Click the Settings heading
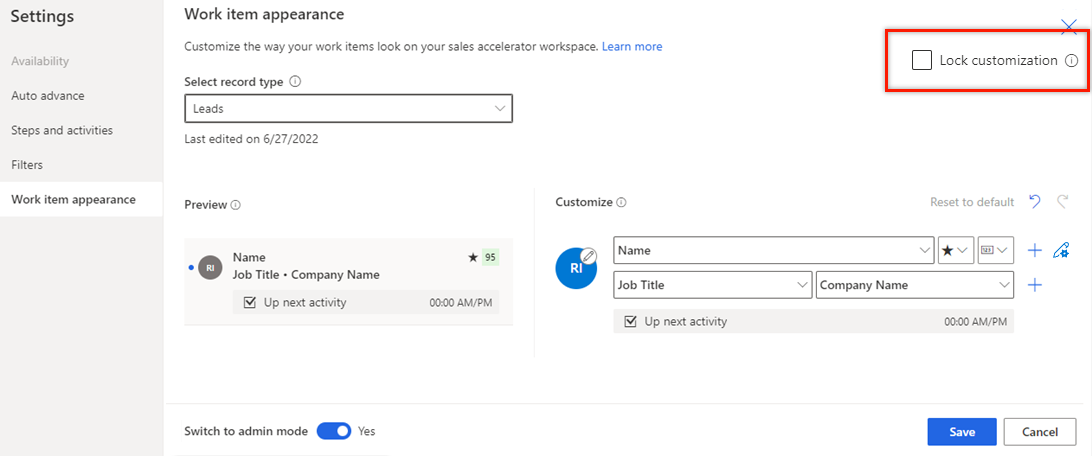This screenshot has width=1092, height=456. tap(42, 16)
